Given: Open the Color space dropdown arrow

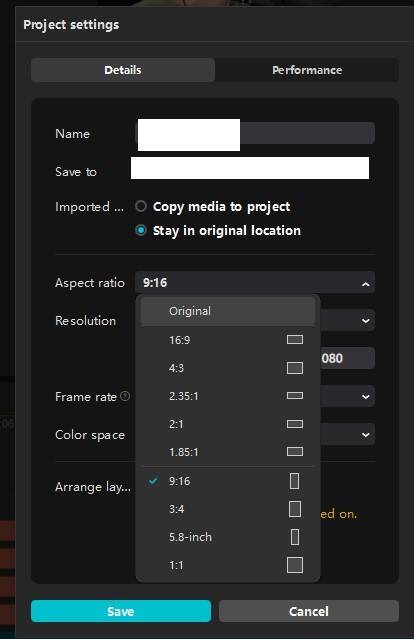Looking at the screenshot, I should click(366, 435).
